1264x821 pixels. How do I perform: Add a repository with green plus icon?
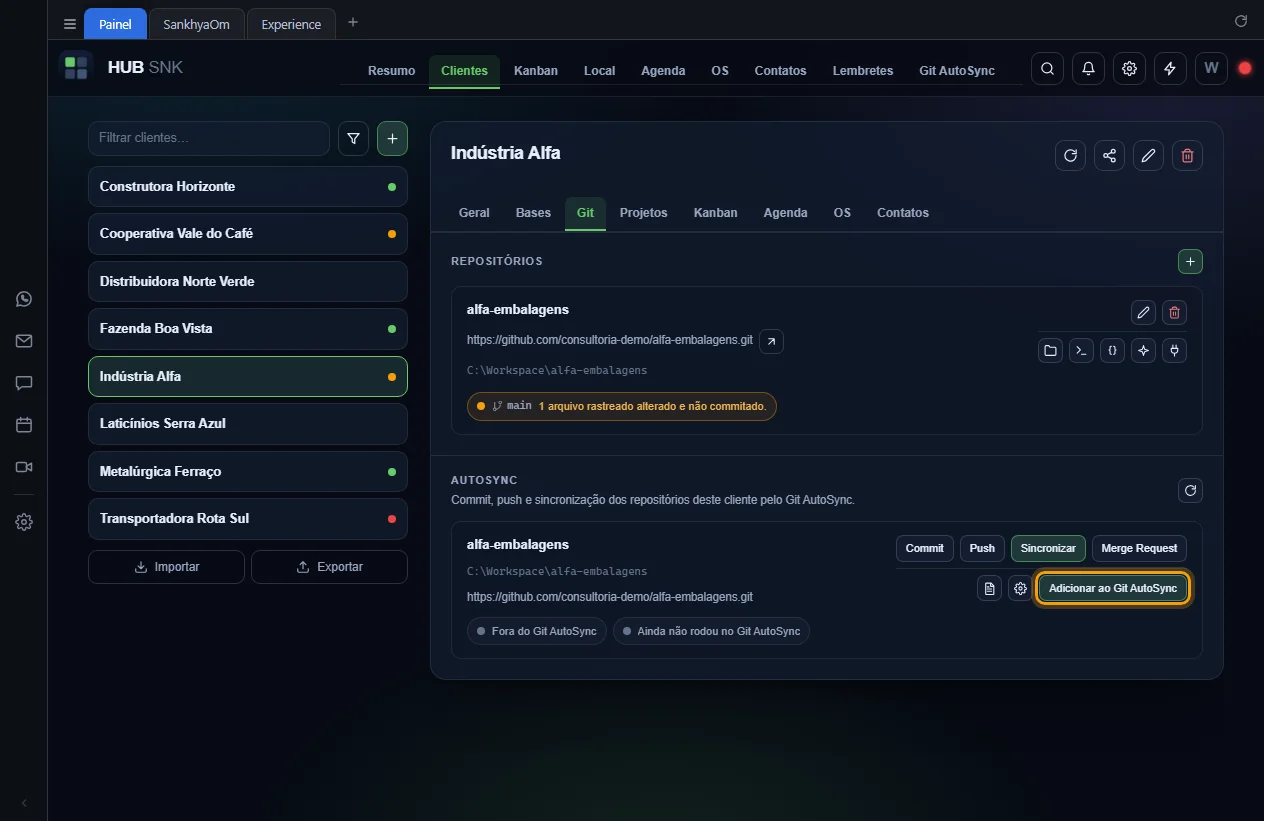1190,261
